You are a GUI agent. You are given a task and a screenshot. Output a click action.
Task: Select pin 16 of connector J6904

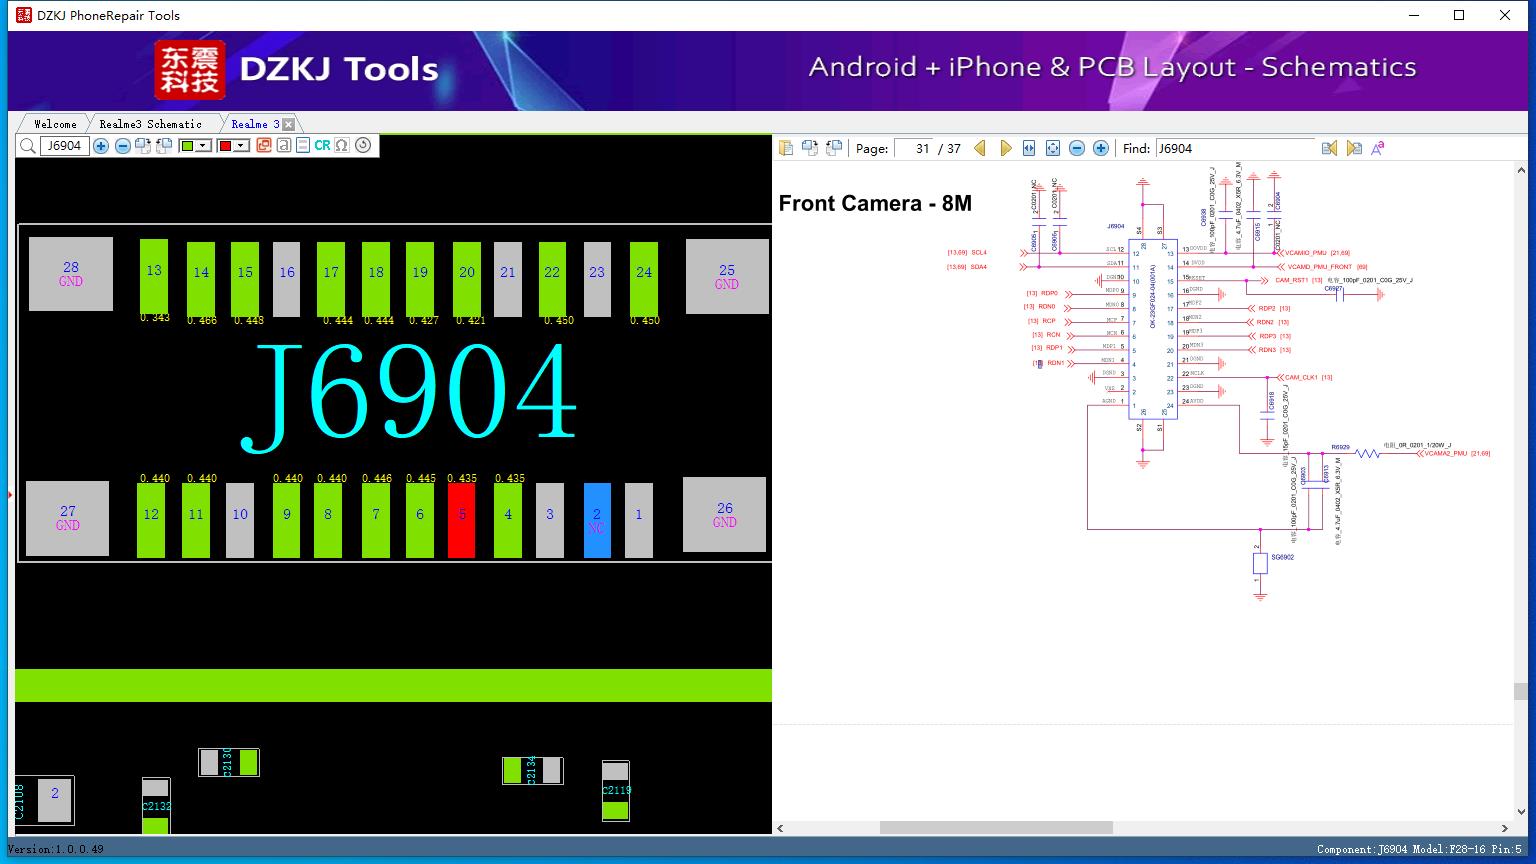point(287,279)
